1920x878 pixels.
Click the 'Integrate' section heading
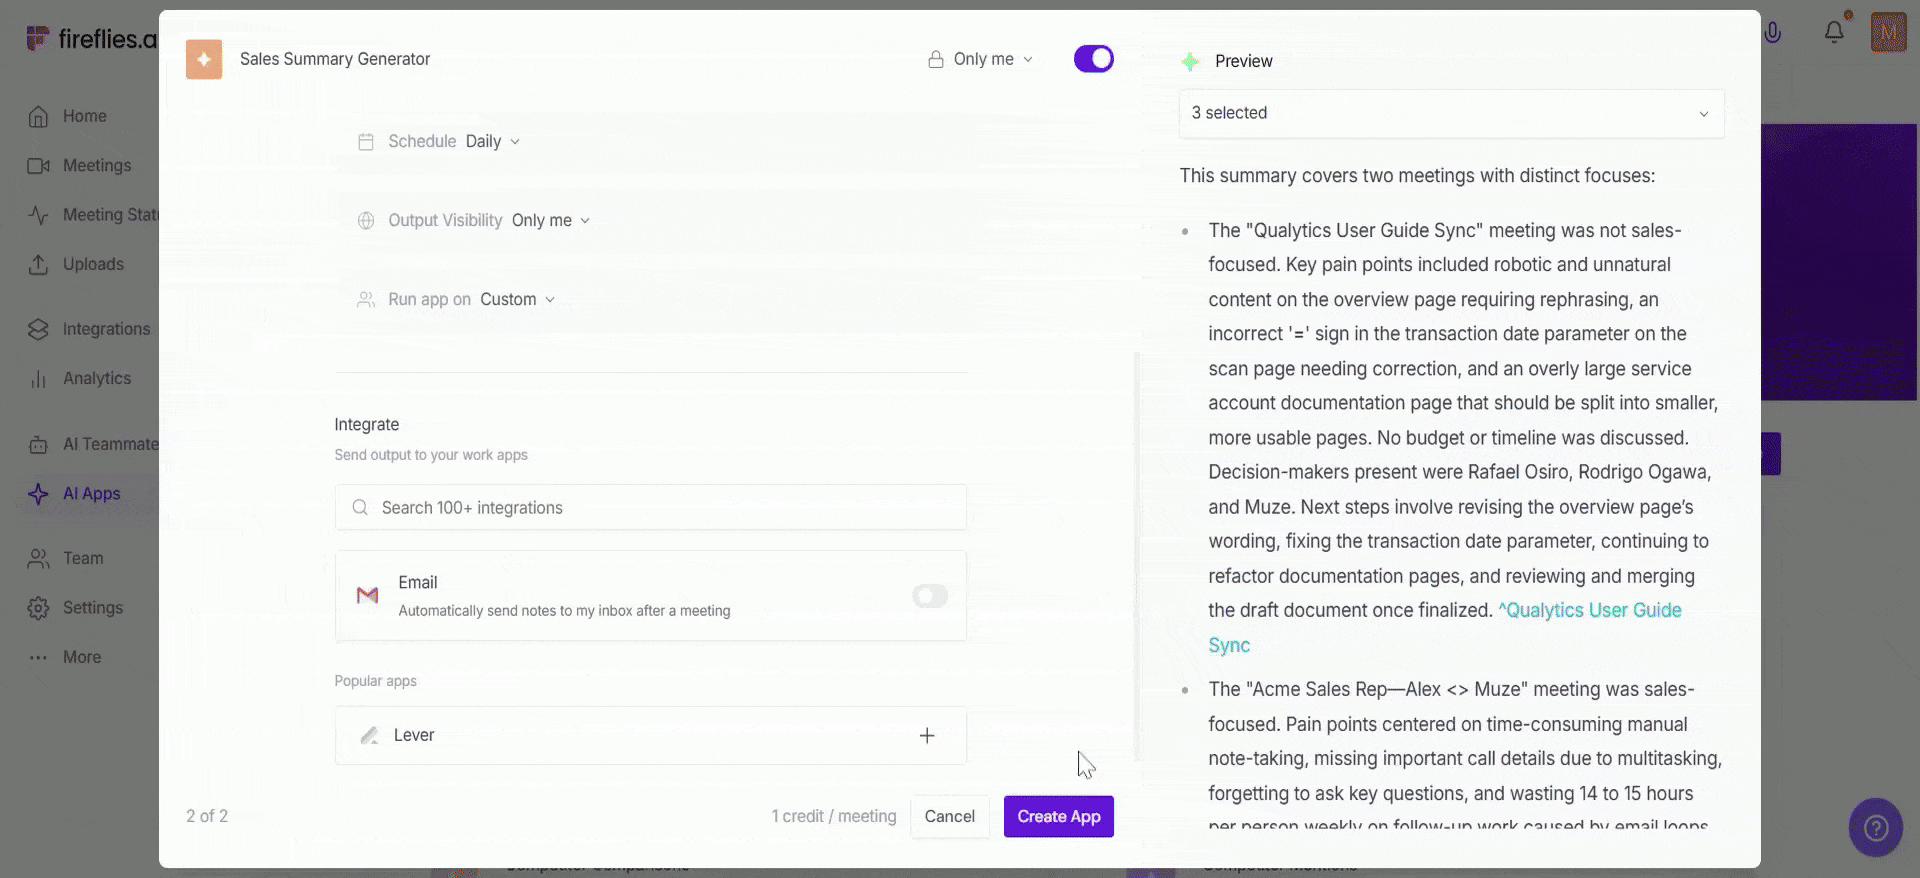click(x=367, y=424)
